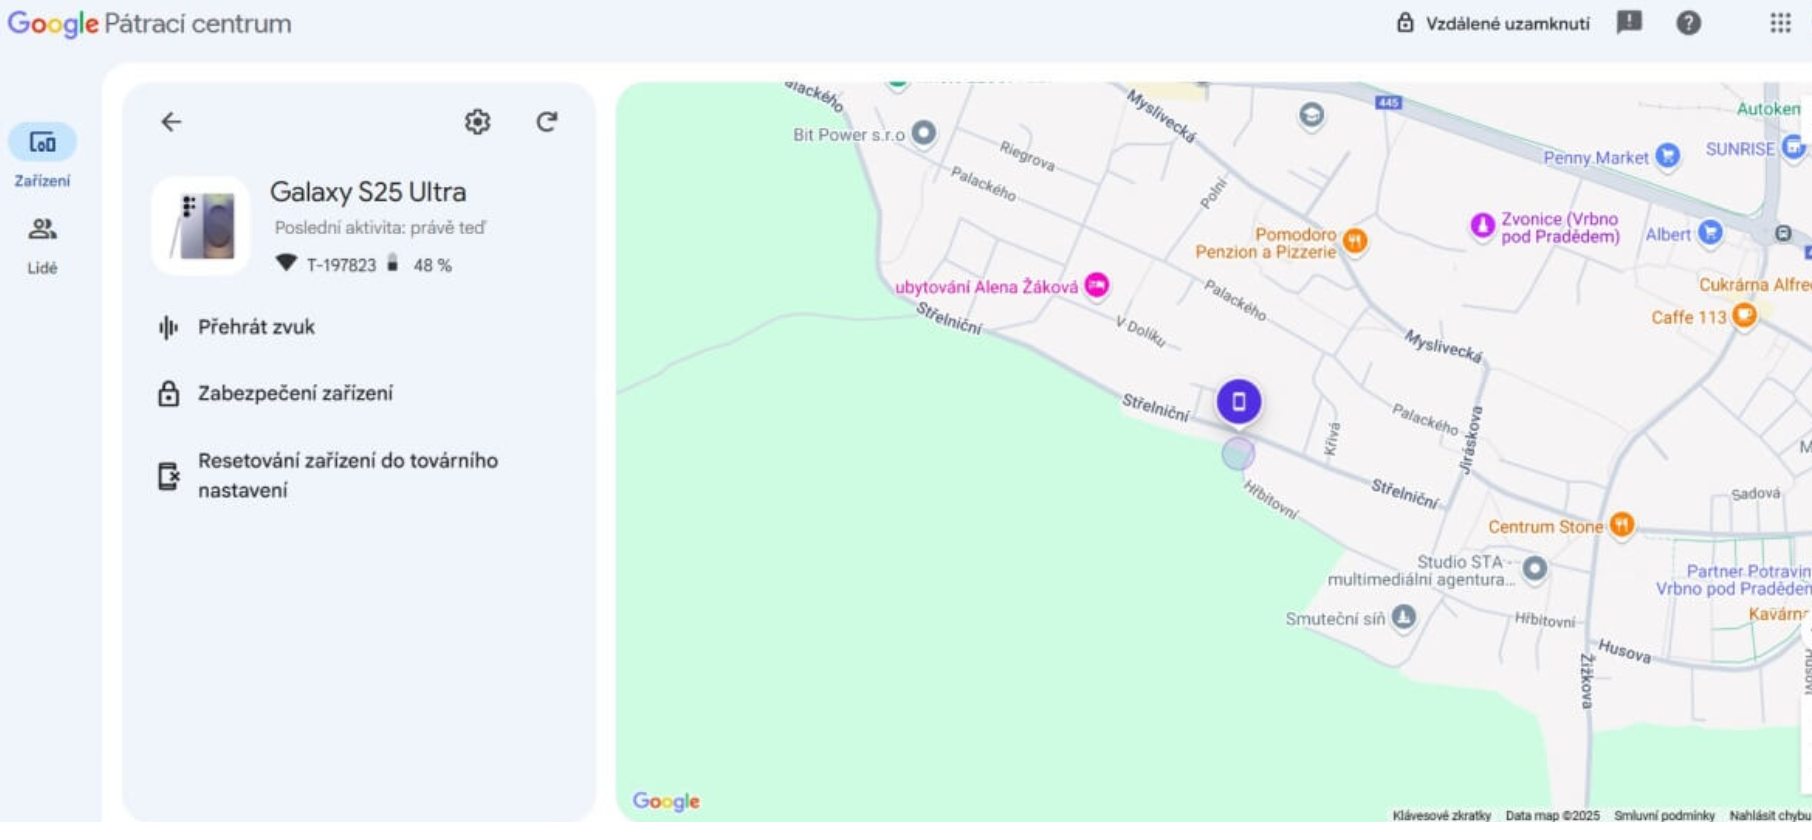
Task: Open the help question mark icon
Action: [1688, 23]
